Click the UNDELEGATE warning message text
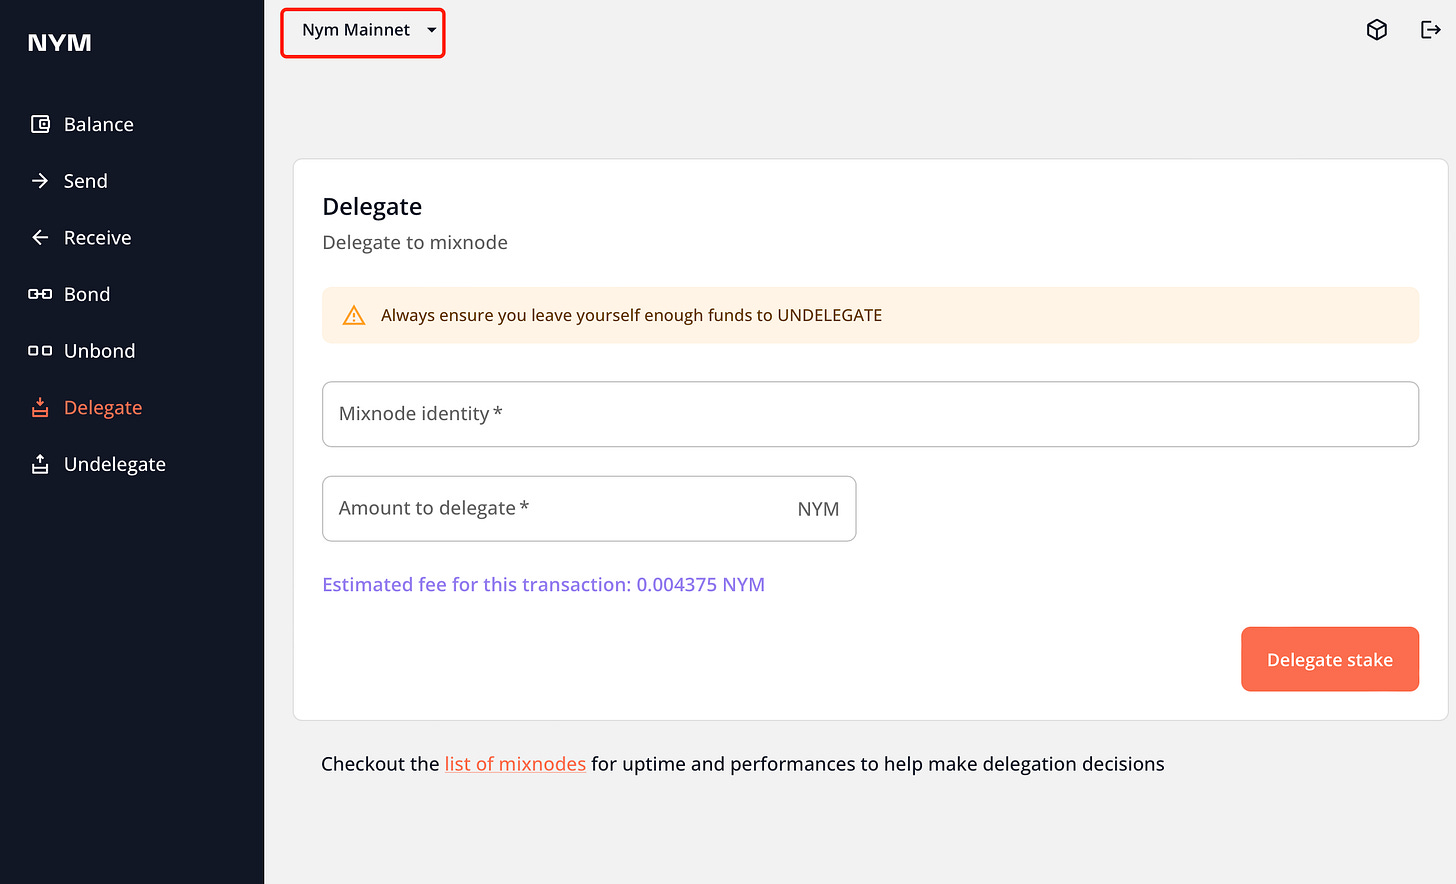Image resolution: width=1456 pixels, height=884 pixels. coord(631,315)
